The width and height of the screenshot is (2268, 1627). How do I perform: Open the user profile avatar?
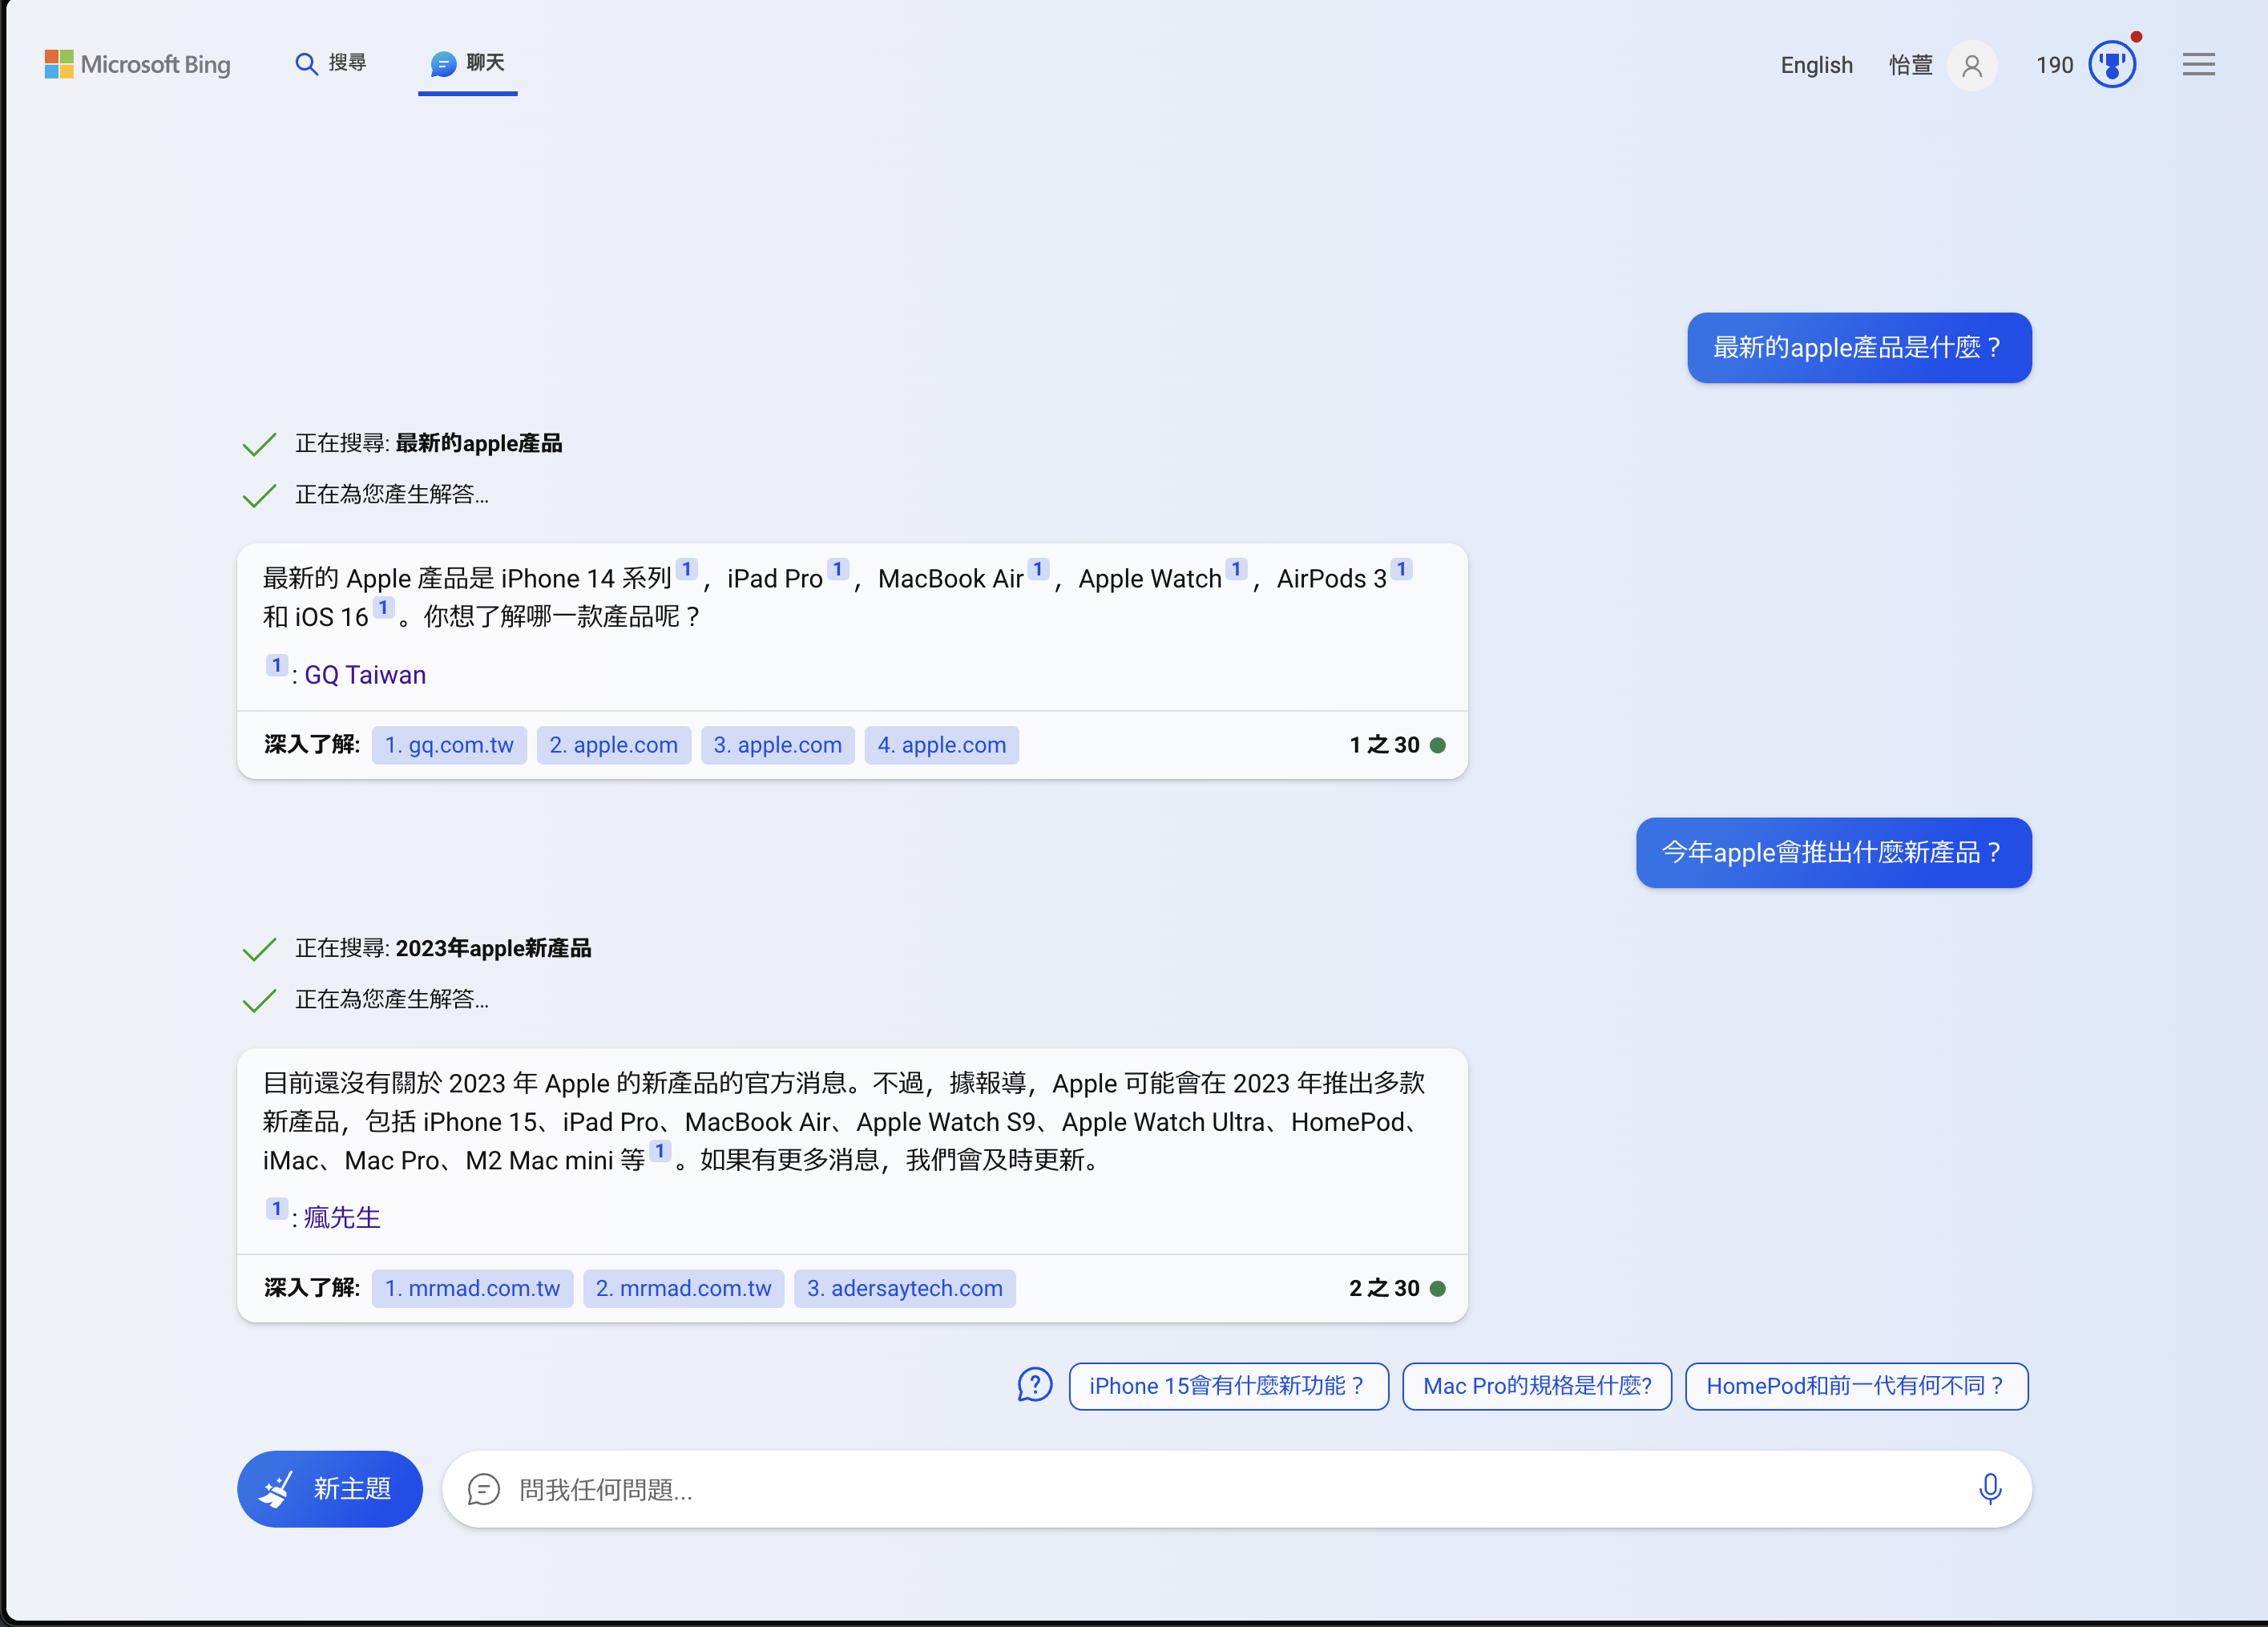pyautogui.click(x=1971, y=64)
